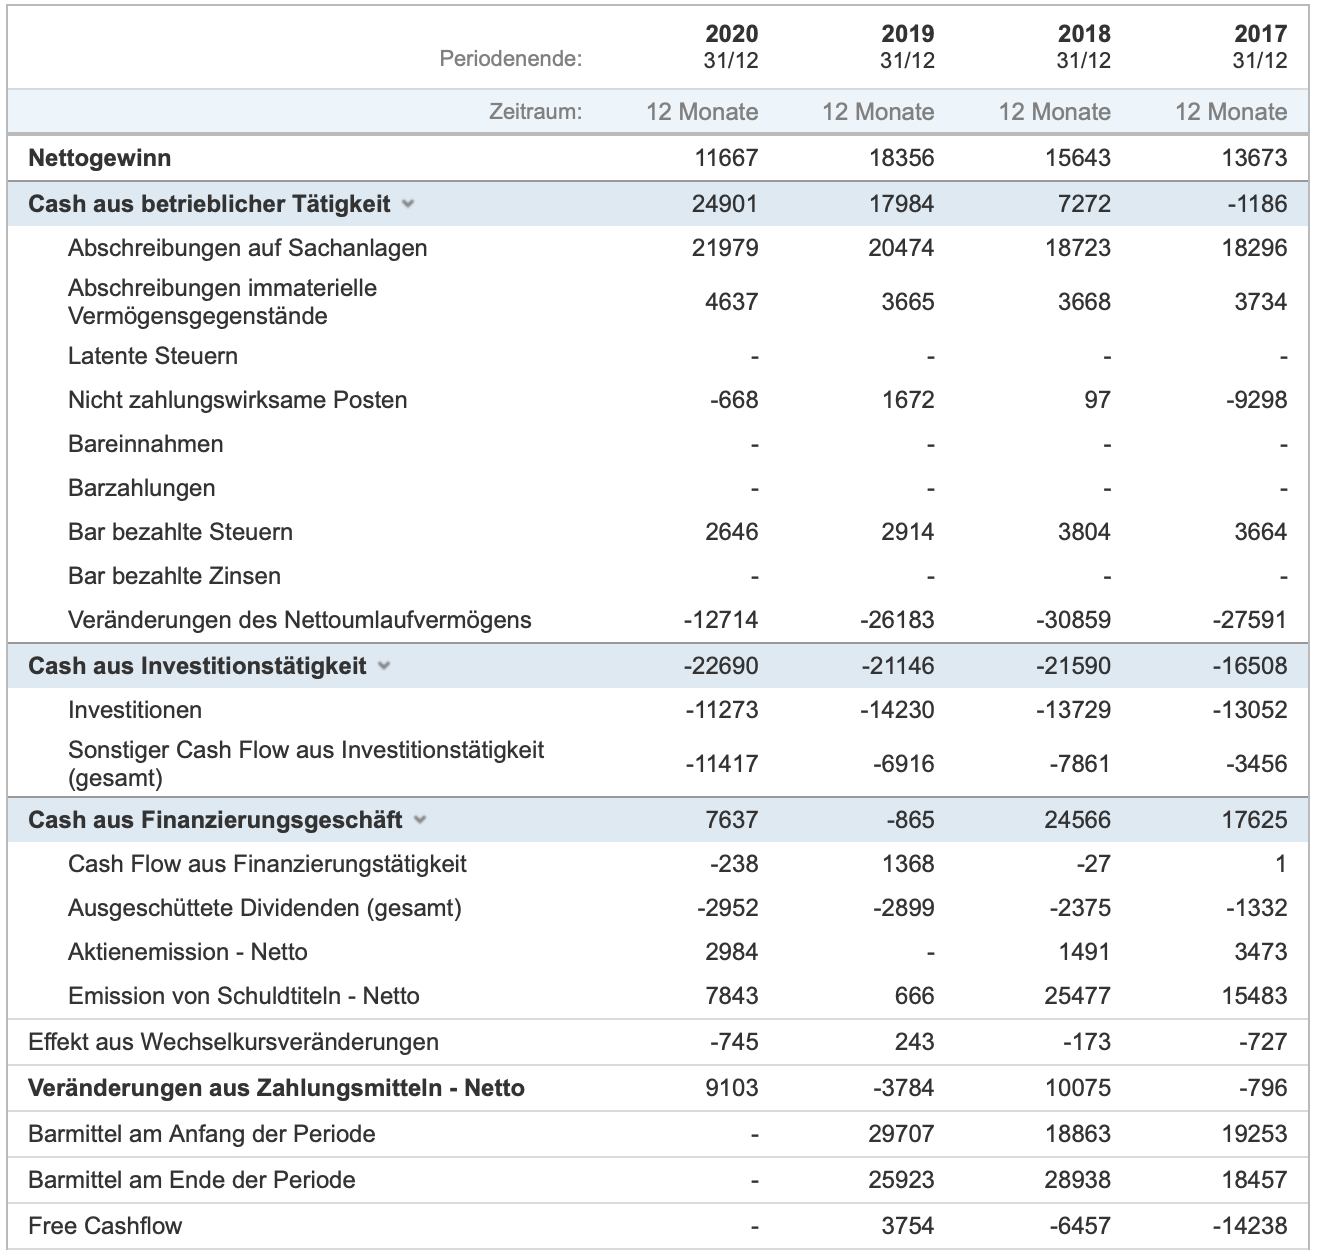Click the Nettogewinn row label
The height and width of the screenshot is (1250, 1320).
click(100, 158)
